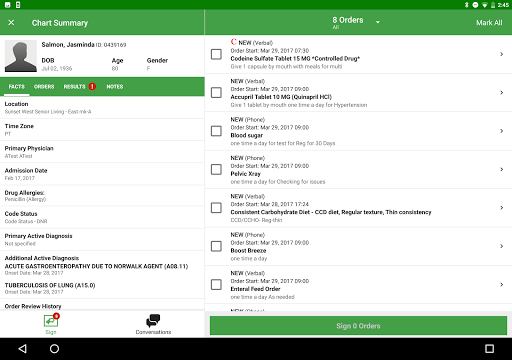Screen dimensions: 512x360
Task: Tap the patient name Salmon, Jasminda
Action: pyautogui.click(x=68, y=44)
